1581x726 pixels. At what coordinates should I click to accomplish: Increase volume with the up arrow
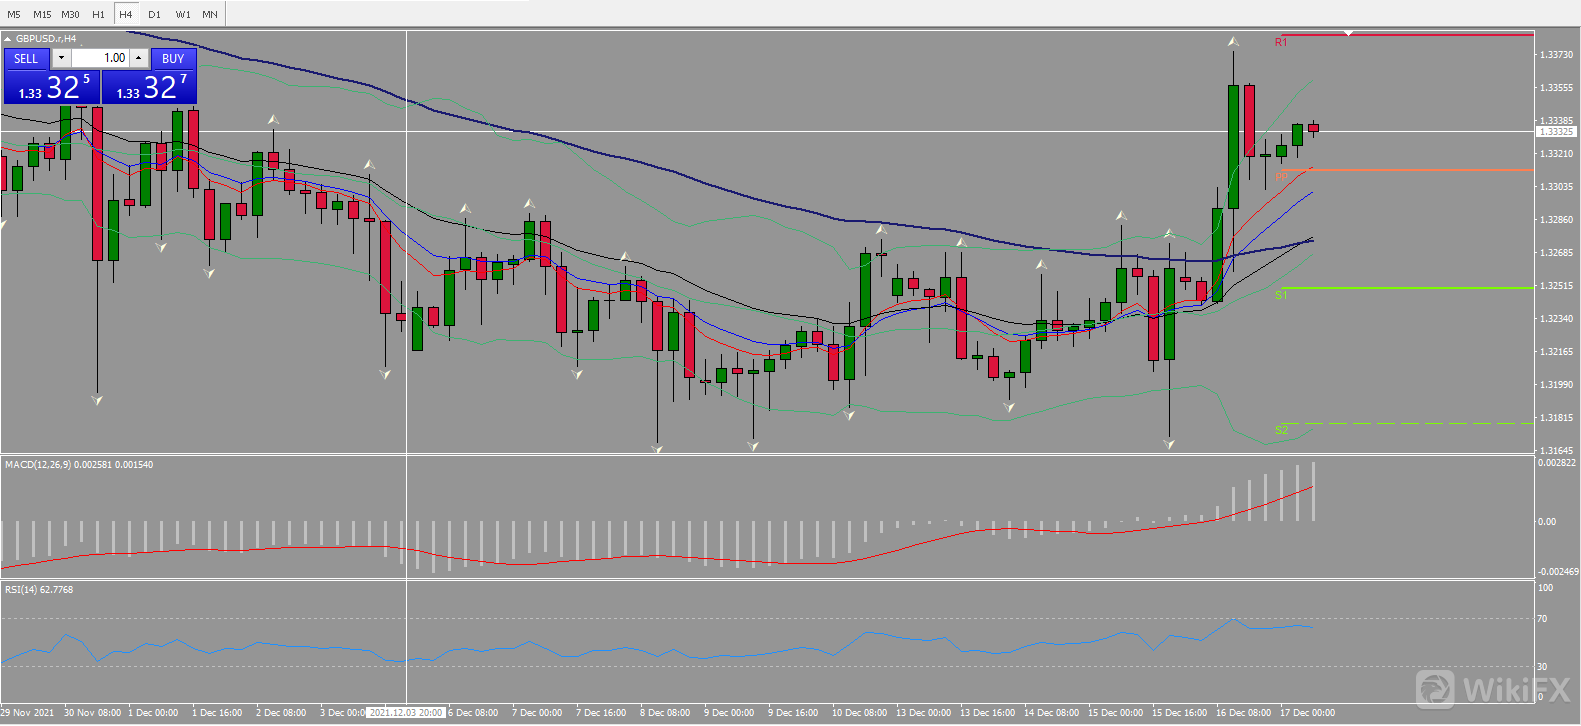tap(139, 58)
